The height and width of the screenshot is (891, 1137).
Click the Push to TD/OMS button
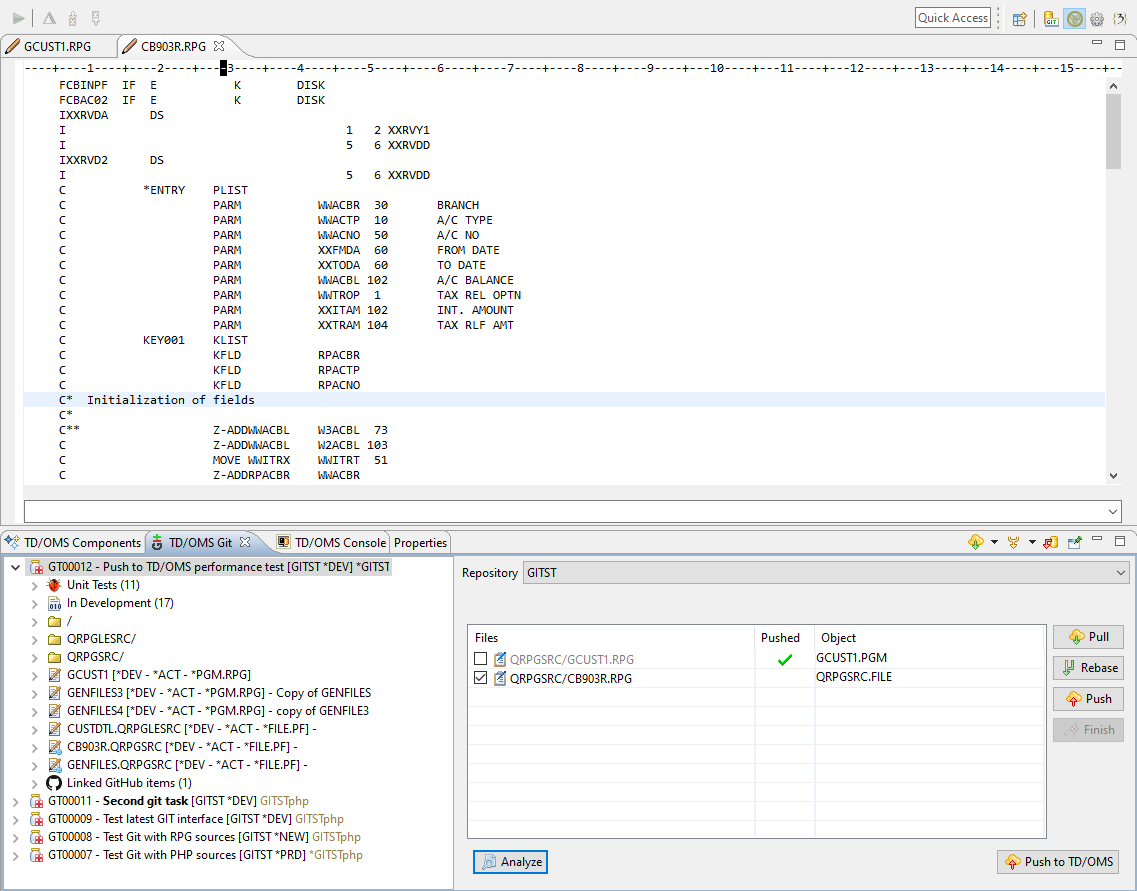click(x=1058, y=862)
